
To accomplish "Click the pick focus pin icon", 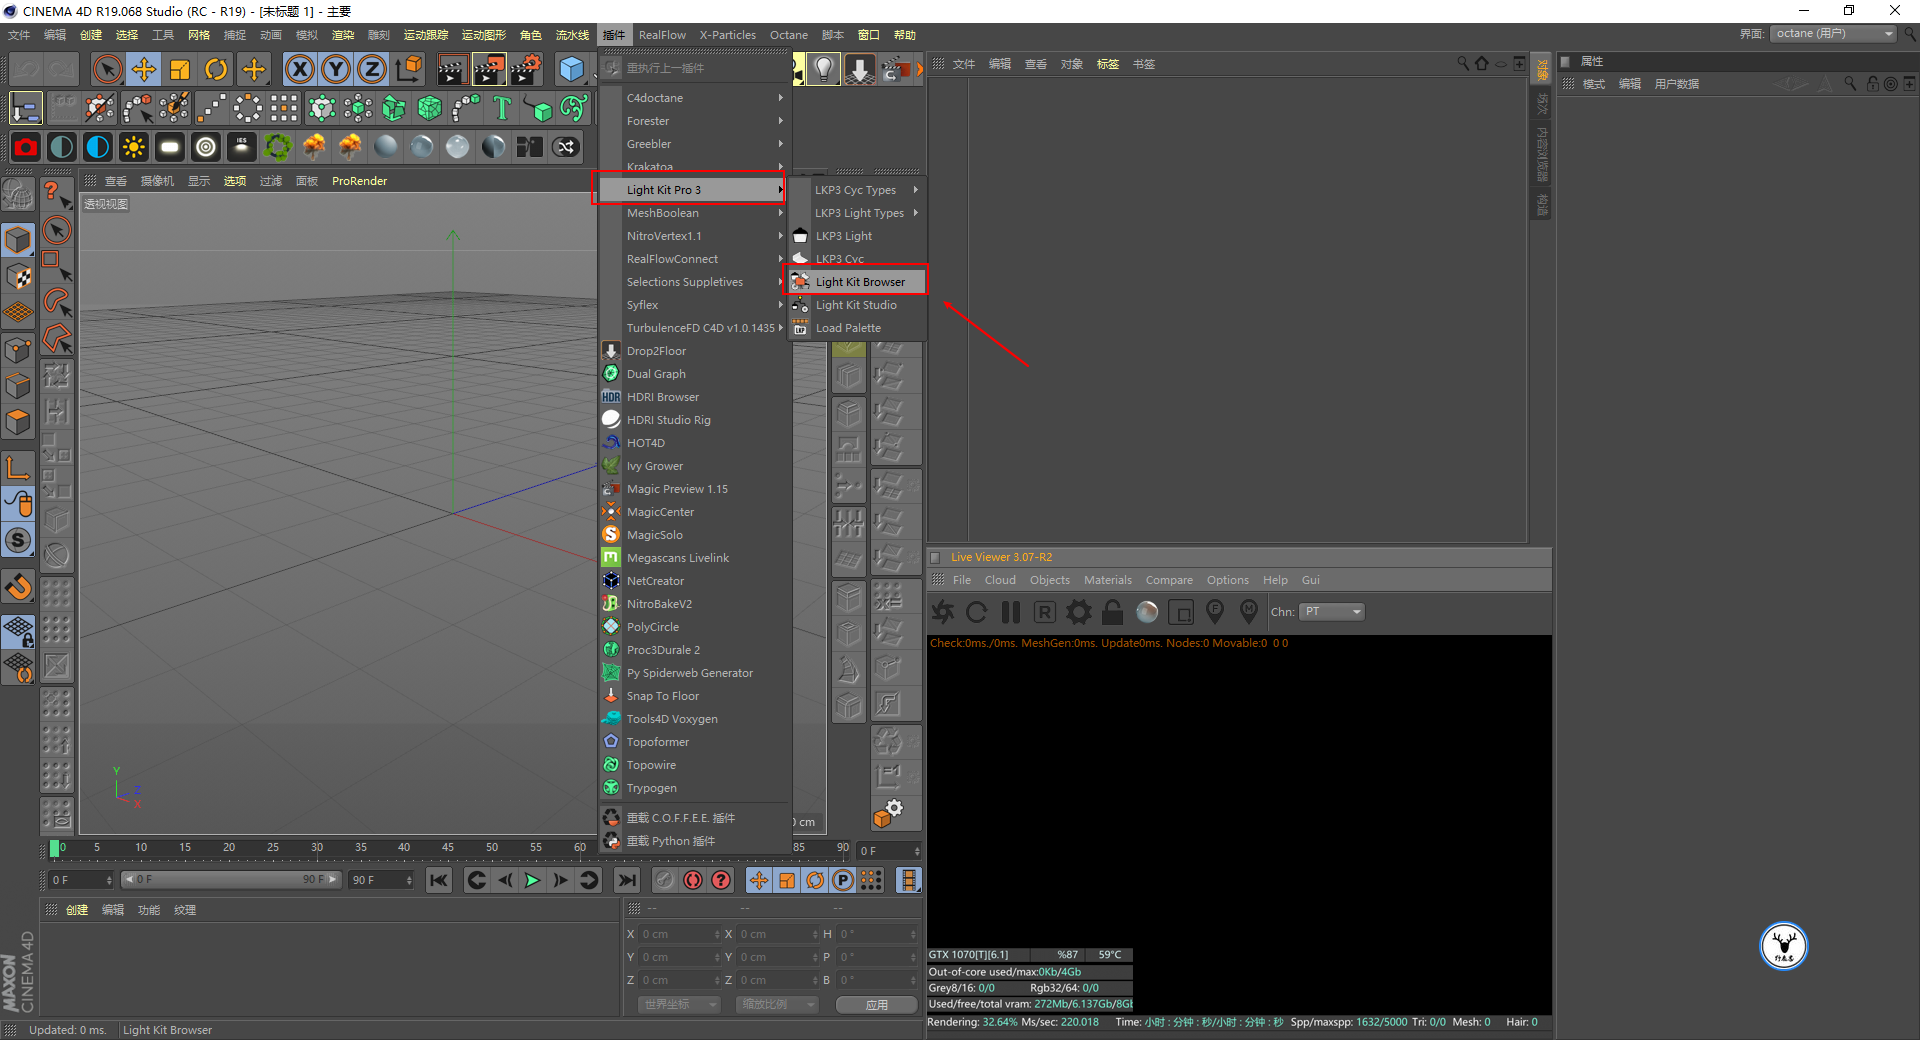I will tap(1215, 612).
